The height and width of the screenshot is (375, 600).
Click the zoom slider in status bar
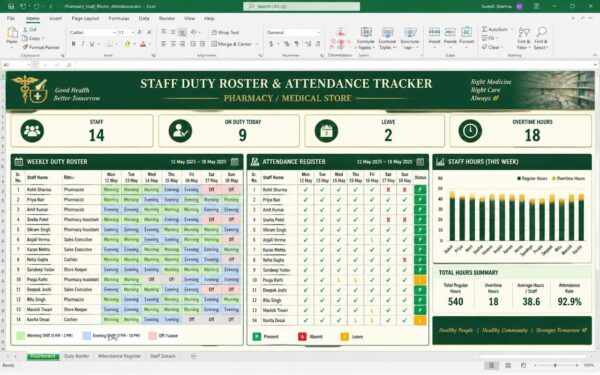pyautogui.click(x=555, y=365)
